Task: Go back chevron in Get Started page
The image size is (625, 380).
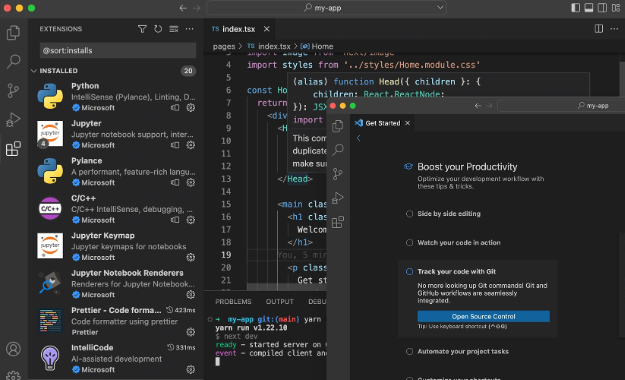Action: point(358,138)
